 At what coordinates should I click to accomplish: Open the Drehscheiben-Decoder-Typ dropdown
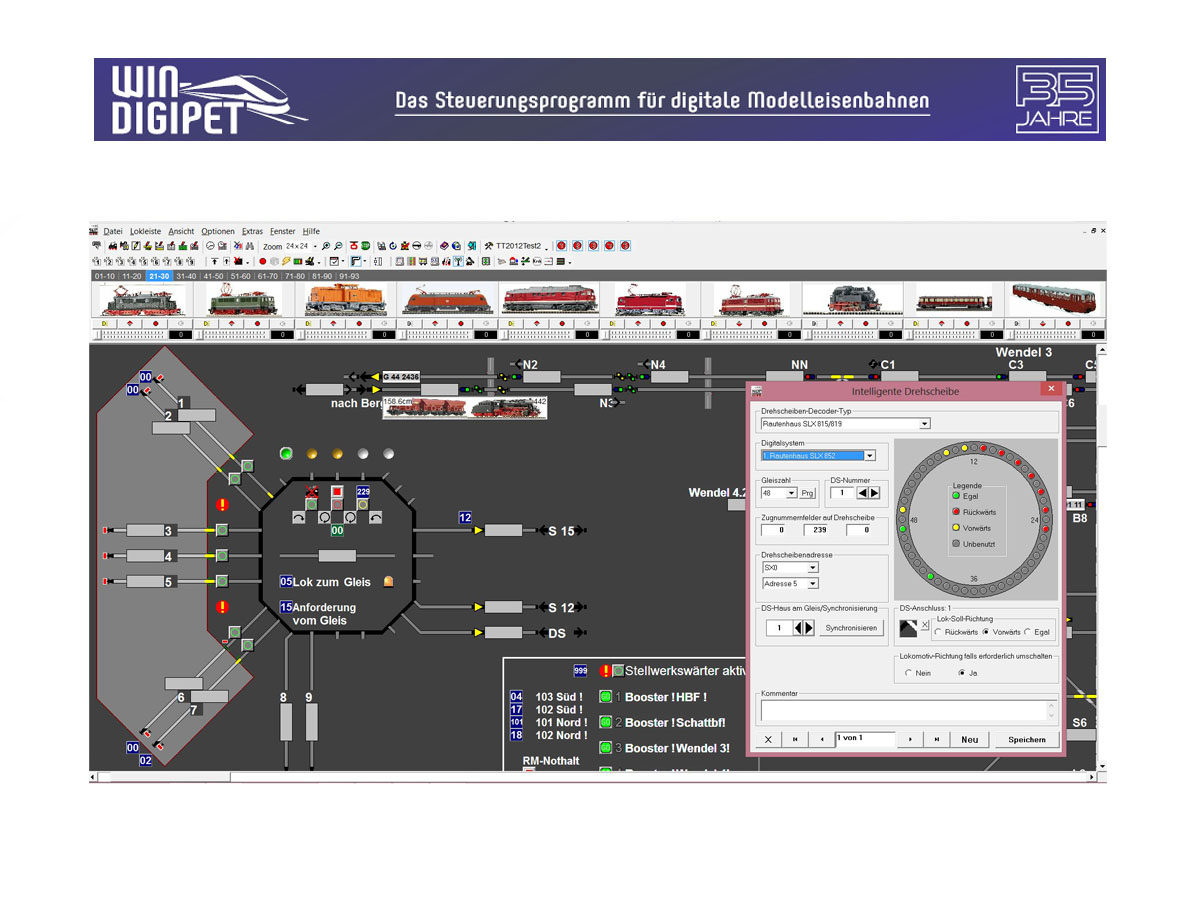[925, 423]
